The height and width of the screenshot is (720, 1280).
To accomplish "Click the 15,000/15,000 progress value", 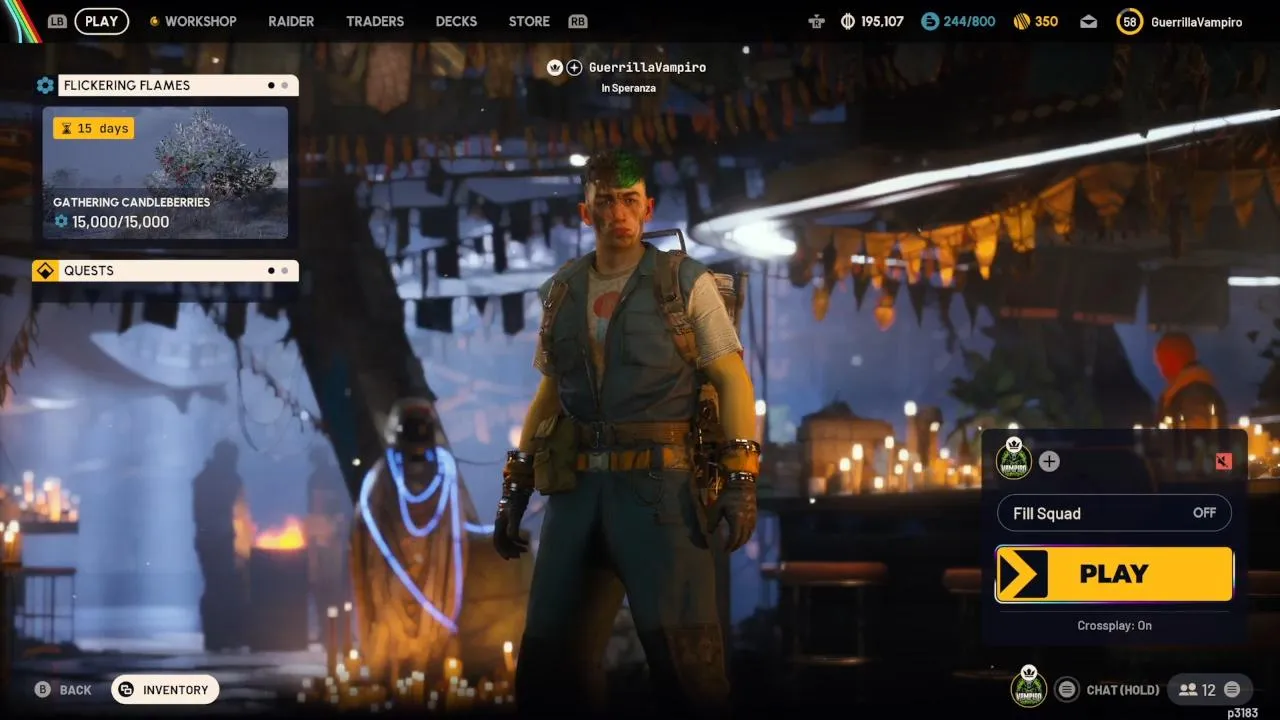I will click(x=120, y=222).
